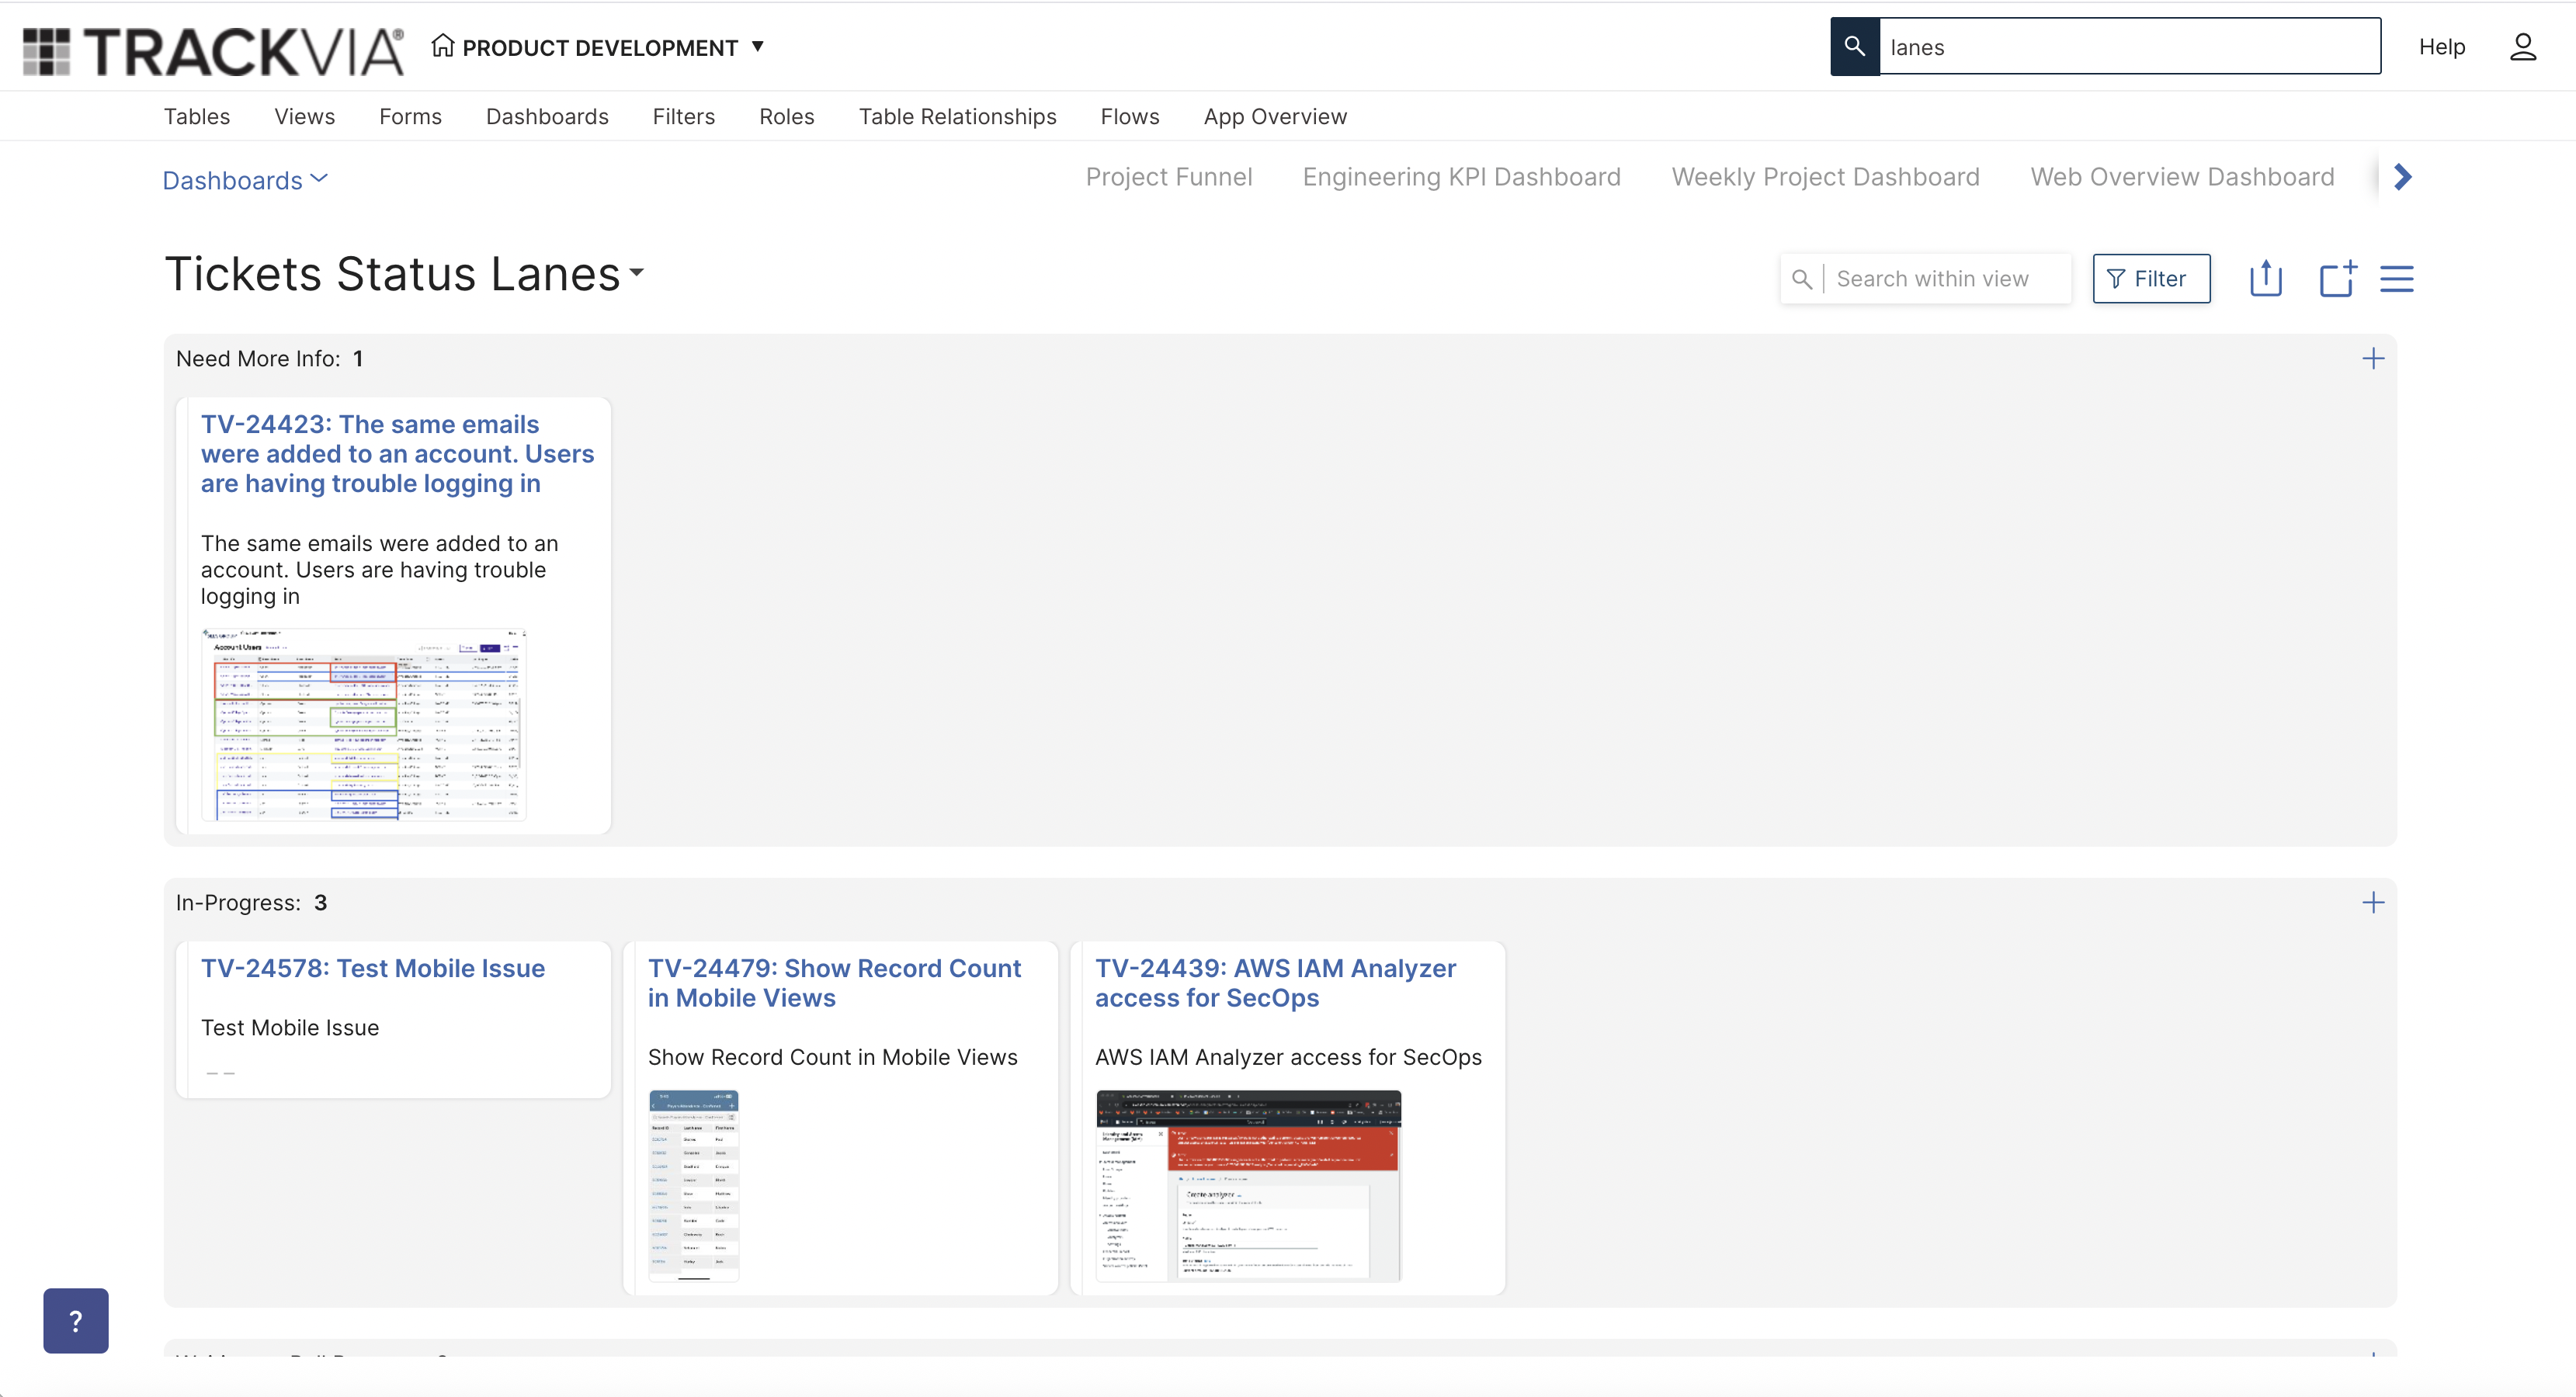Open the Flows menu item
The image size is (2576, 1397).
pyautogui.click(x=1130, y=116)
